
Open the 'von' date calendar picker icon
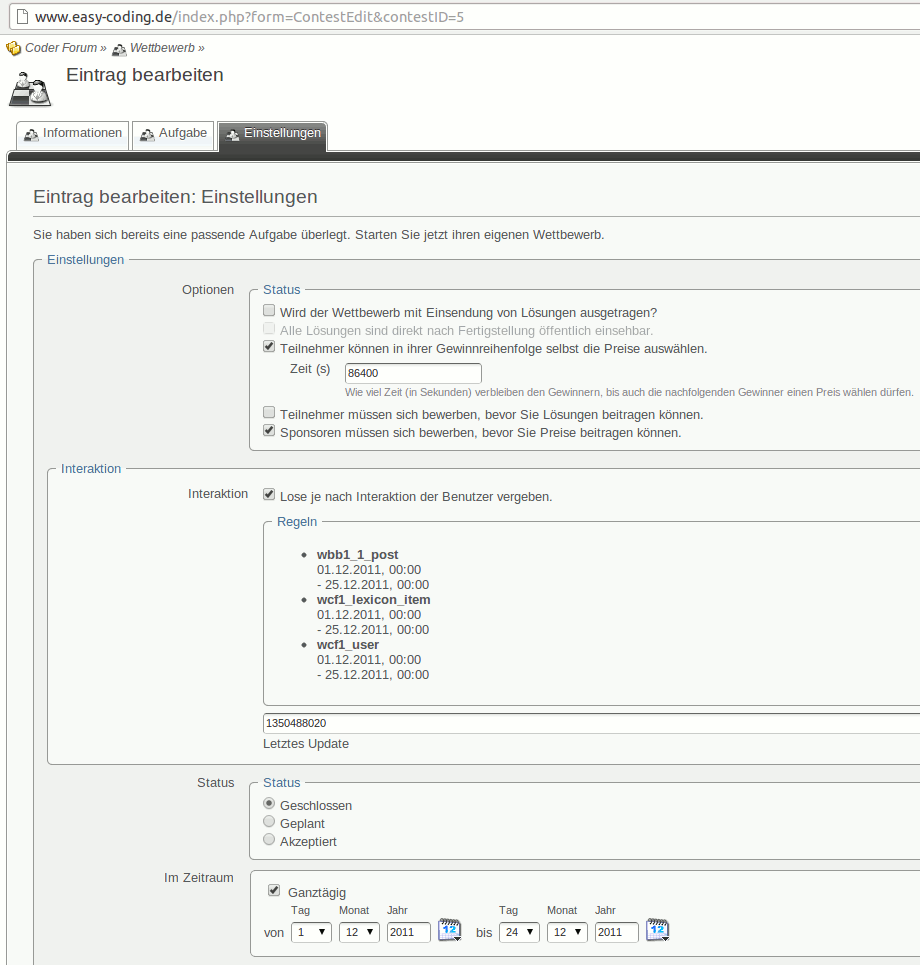(450, 931)
